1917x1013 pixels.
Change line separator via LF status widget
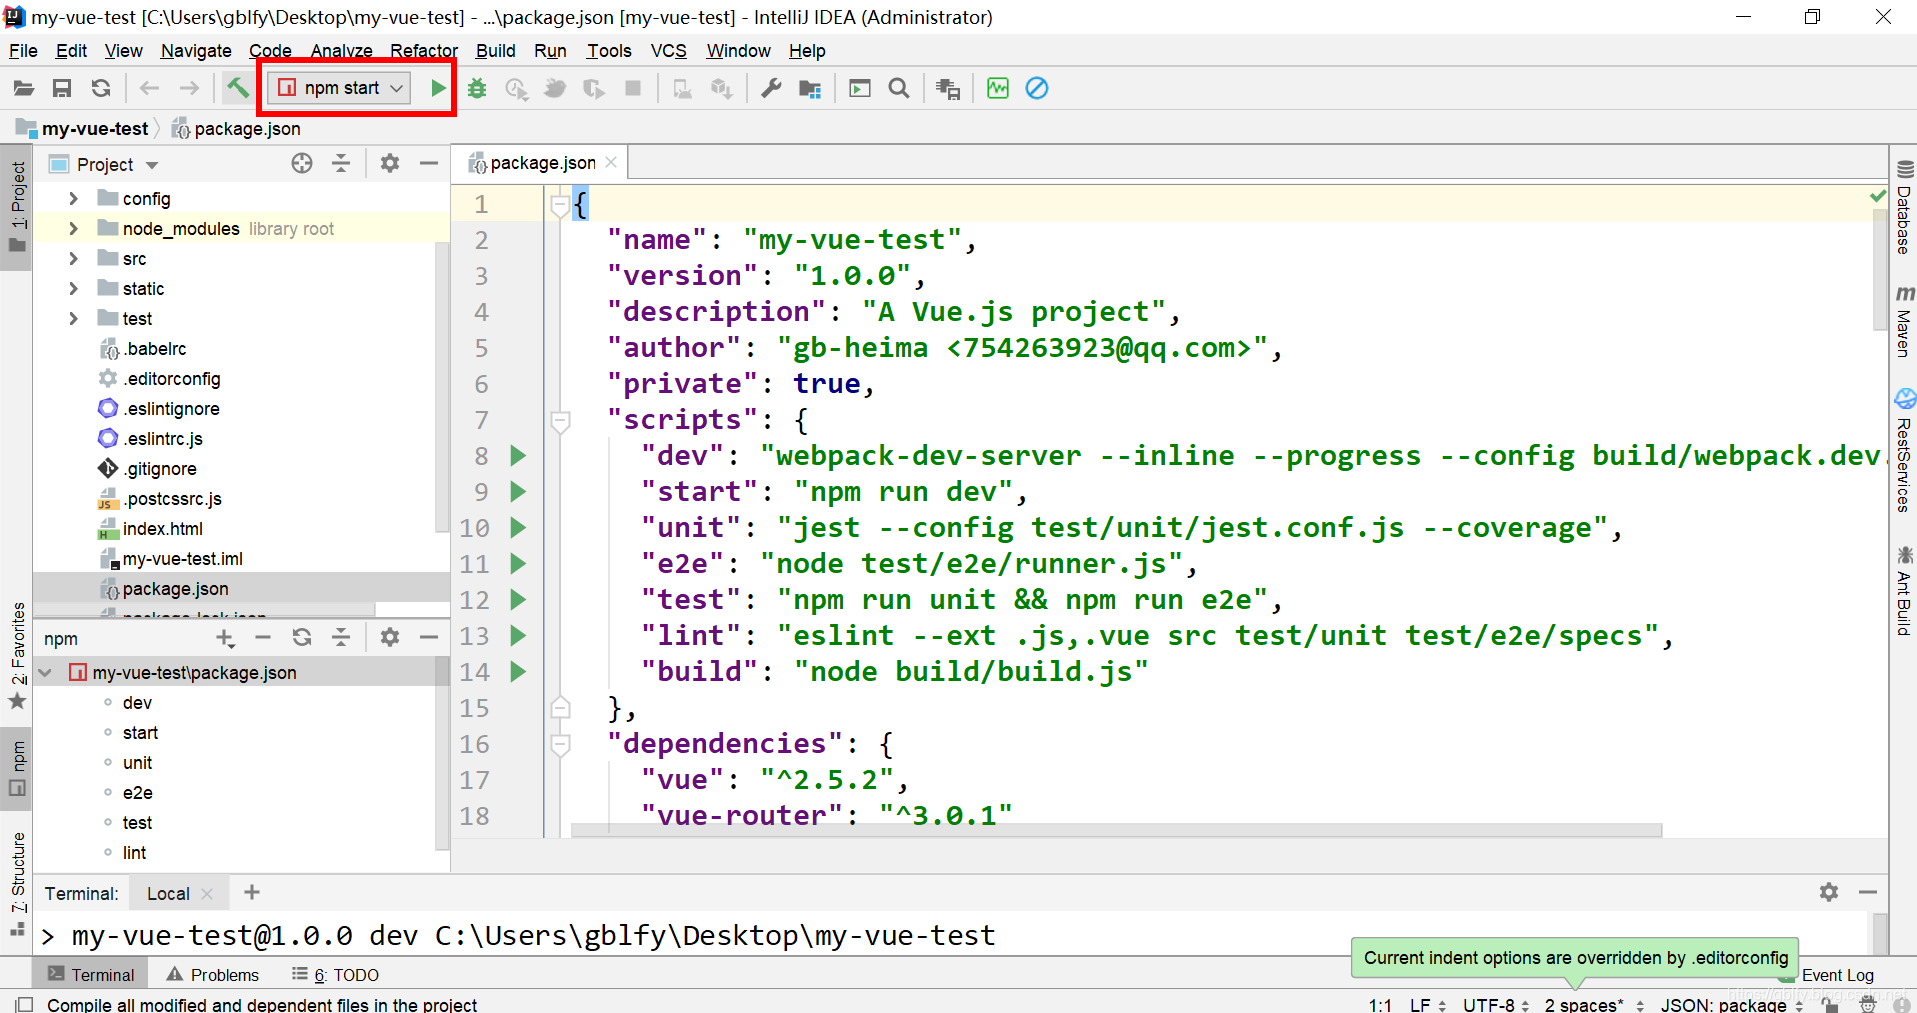click(x=1428, y=1004)
